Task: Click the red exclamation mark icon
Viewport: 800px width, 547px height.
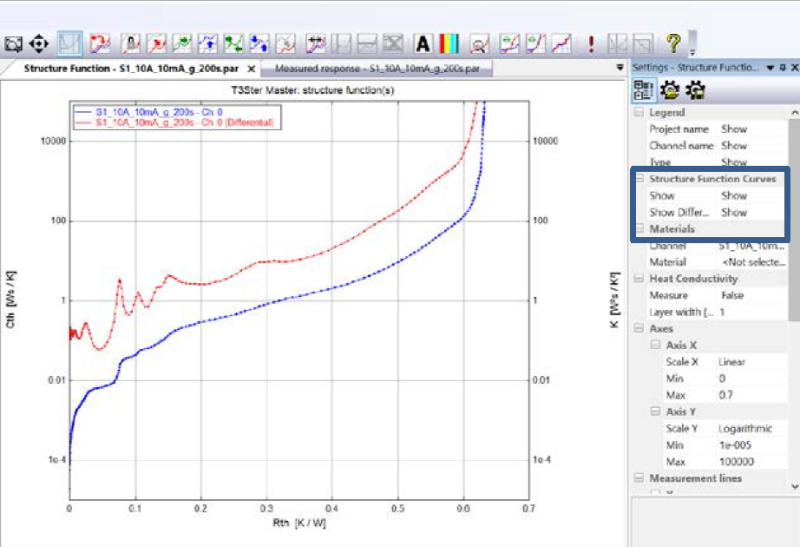Action: [x=591, y=44]
